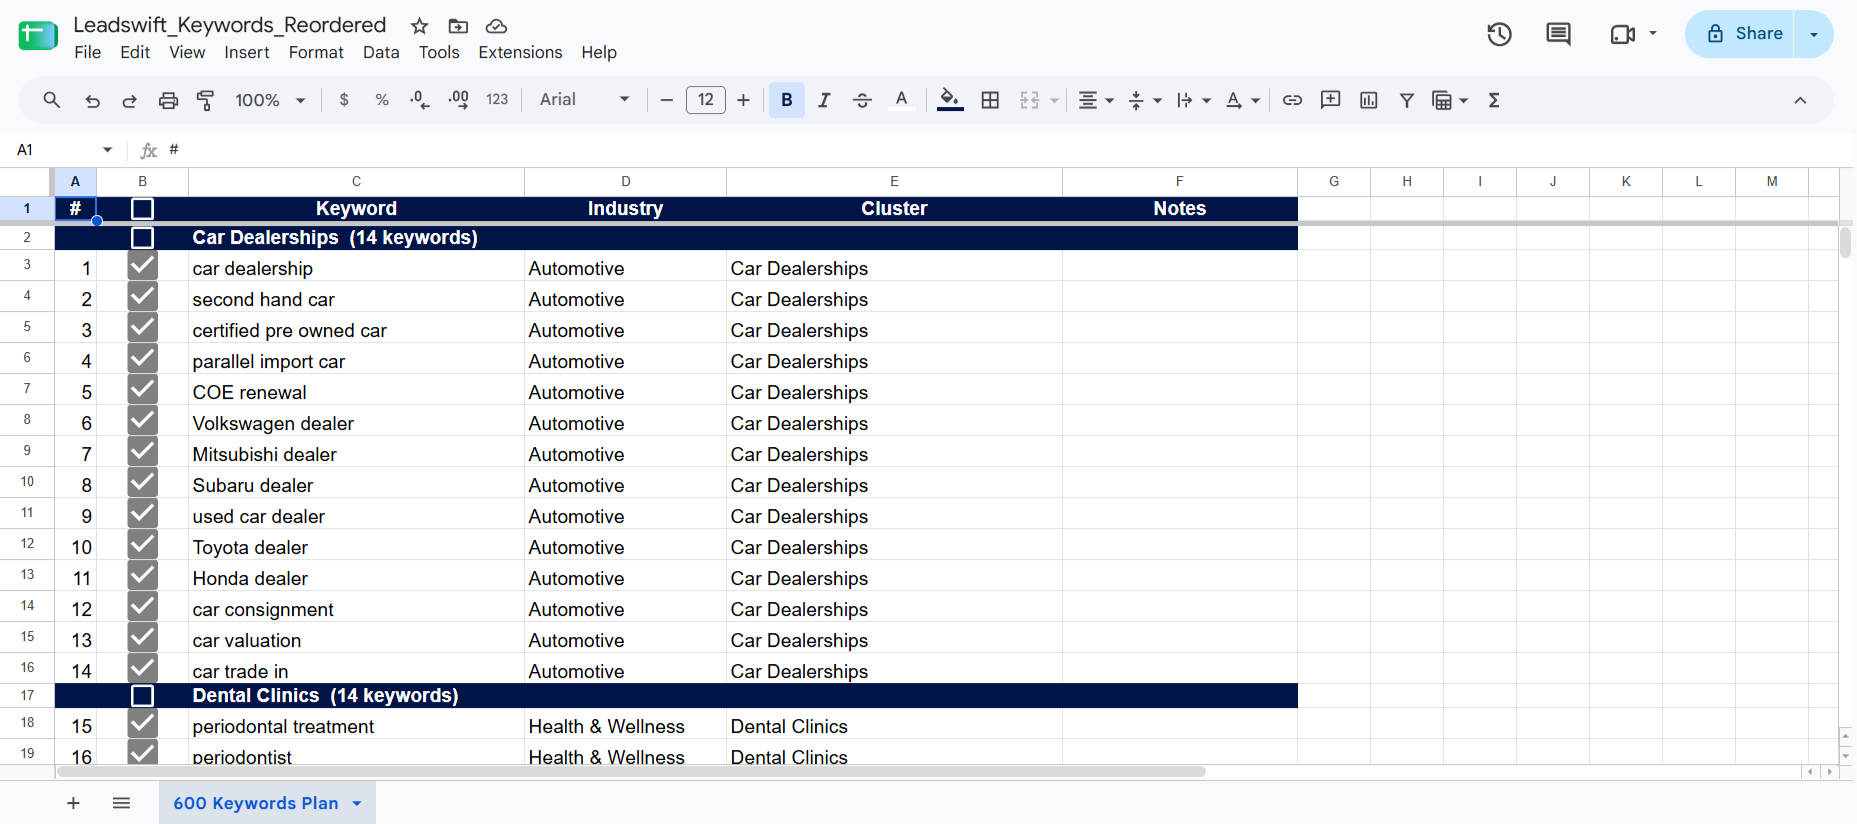Click the Share button
This screenshot has width=1857, height=824.
pyautogui.click(x=1740, y=34)
